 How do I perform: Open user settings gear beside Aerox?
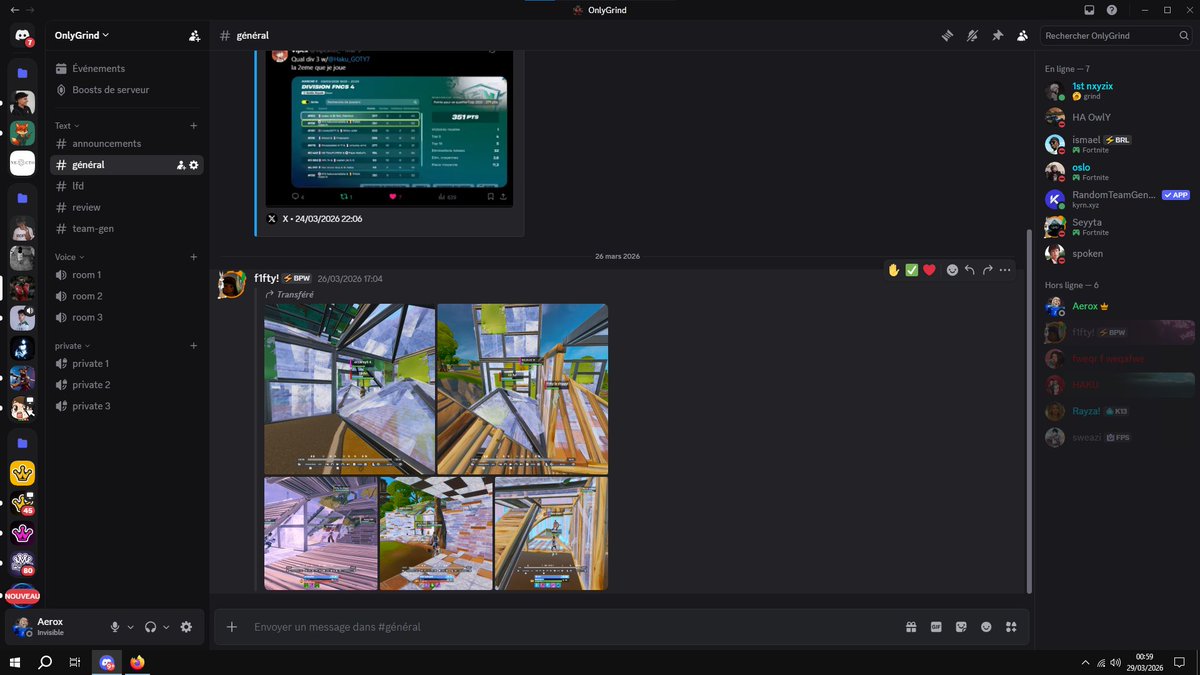tap(186, 627)
